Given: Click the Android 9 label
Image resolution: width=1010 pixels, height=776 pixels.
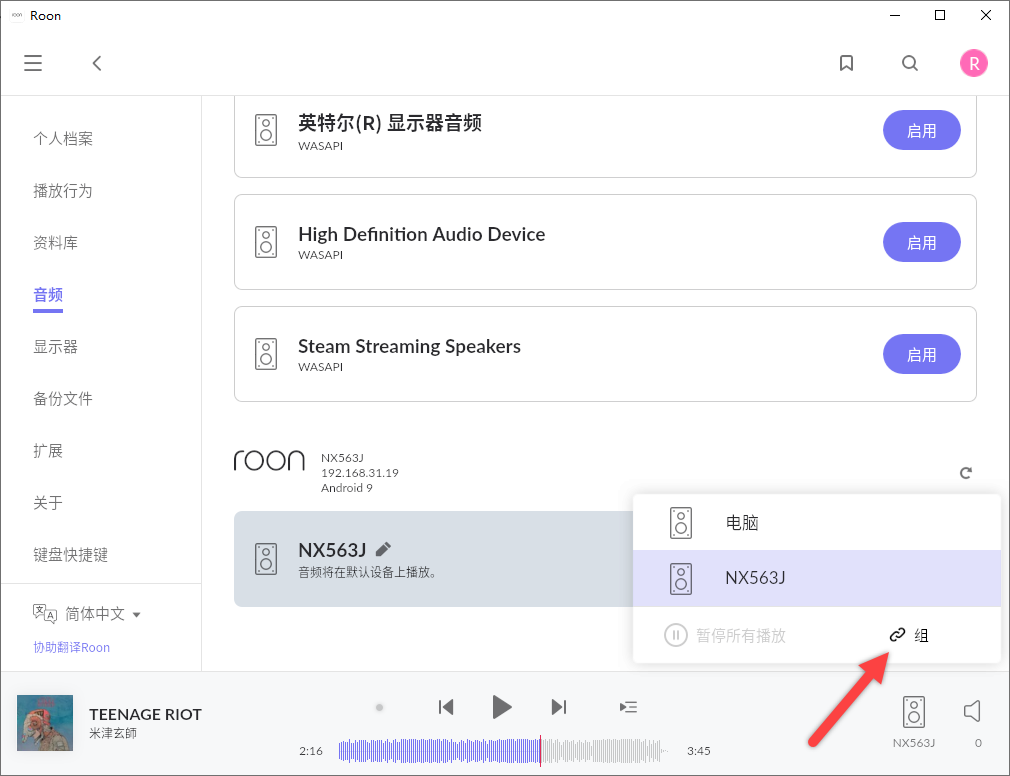Looking at the screenshot, I should (347, 487).
